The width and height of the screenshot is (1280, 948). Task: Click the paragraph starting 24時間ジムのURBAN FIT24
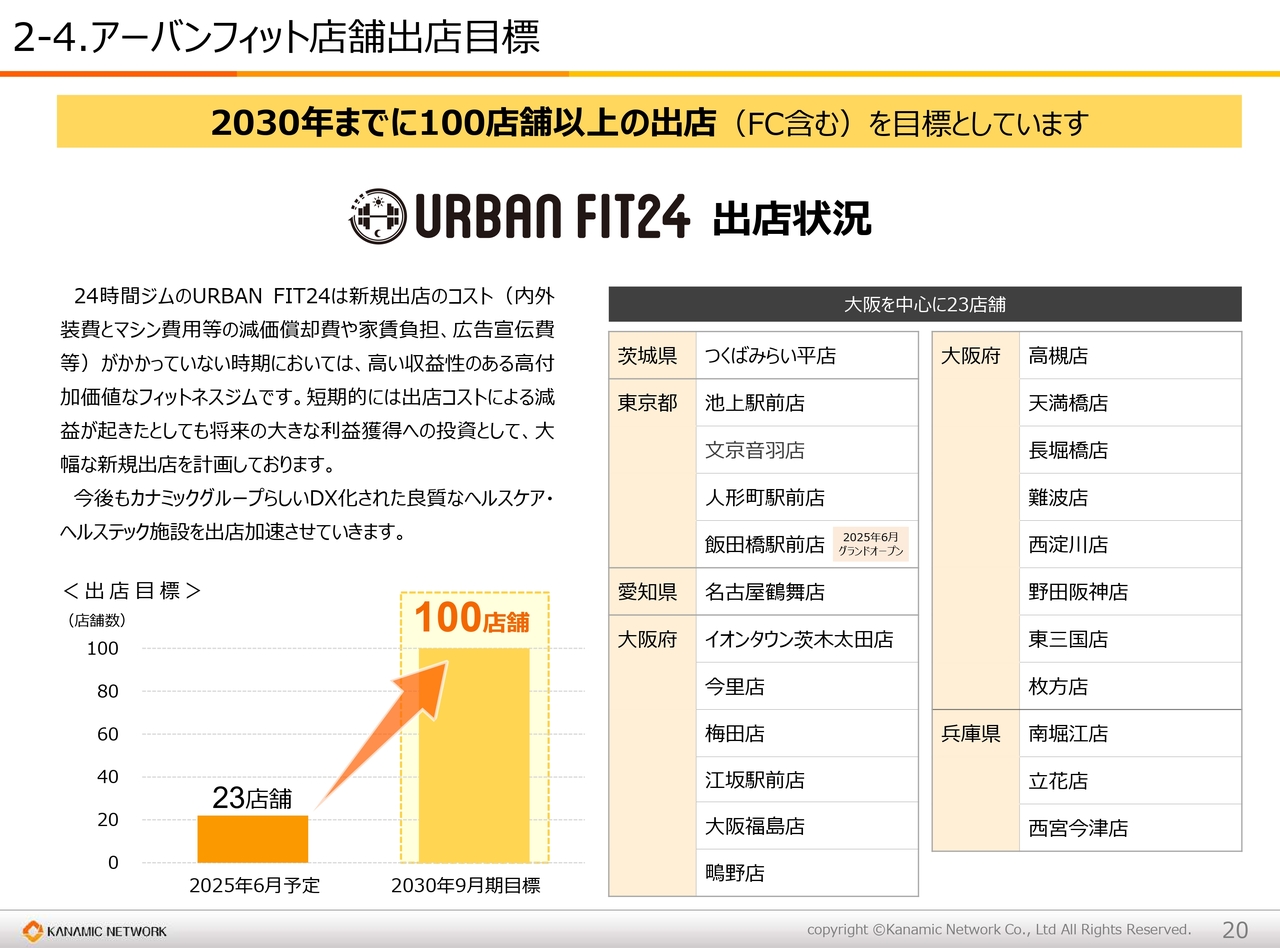[x=308, y=381]
